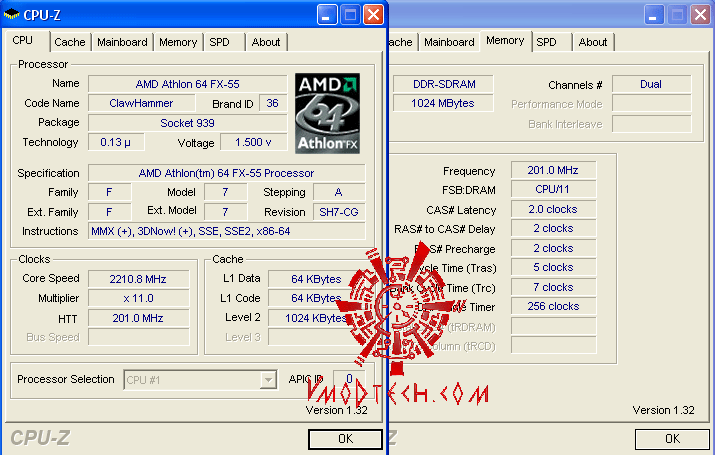Screen dimensions: 715x455
Task: Open the Cache tab in the left window
Action: [70, 42]
